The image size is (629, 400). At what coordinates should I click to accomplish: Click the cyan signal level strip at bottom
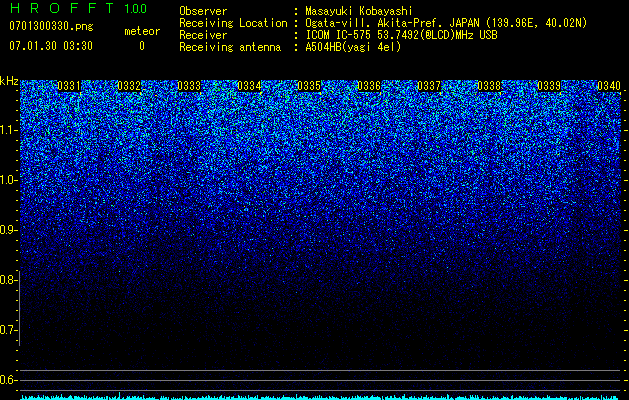(320, 397)
